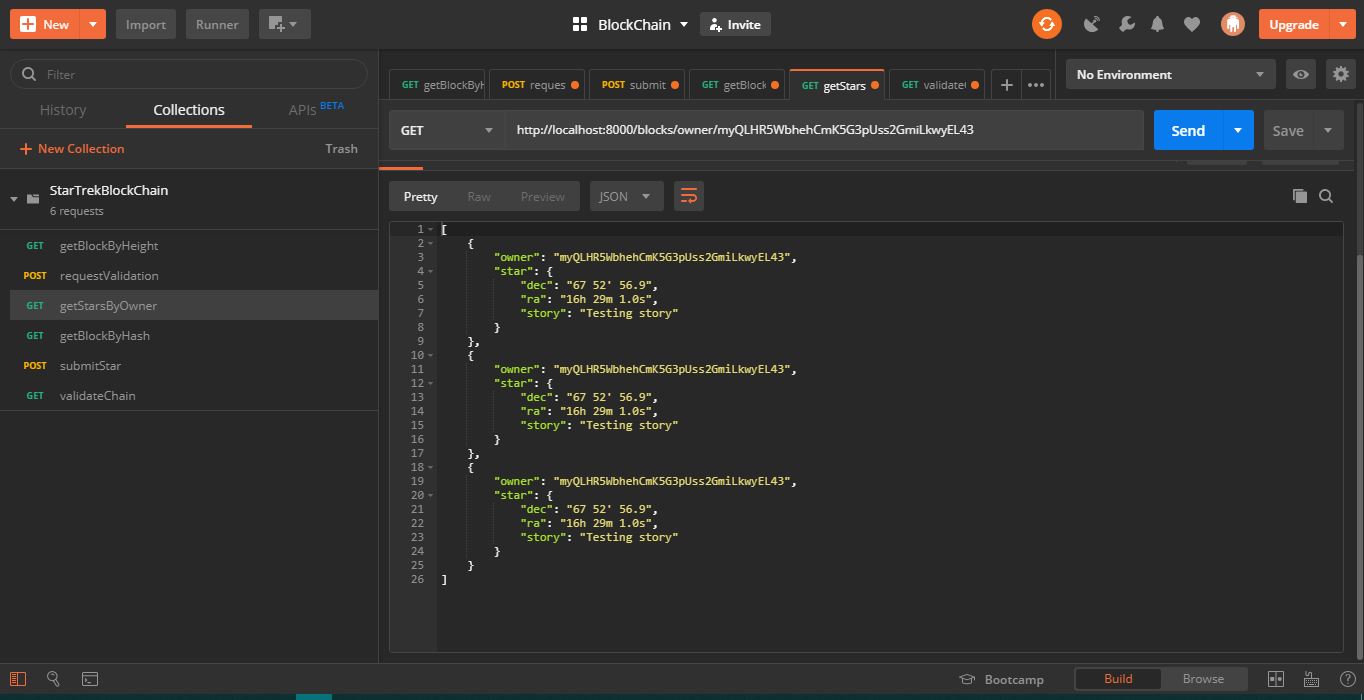Viewport: 1364px width, 700px height.
Task: Open the Upgrade dropdown arrow
Action: [1343, 24]
